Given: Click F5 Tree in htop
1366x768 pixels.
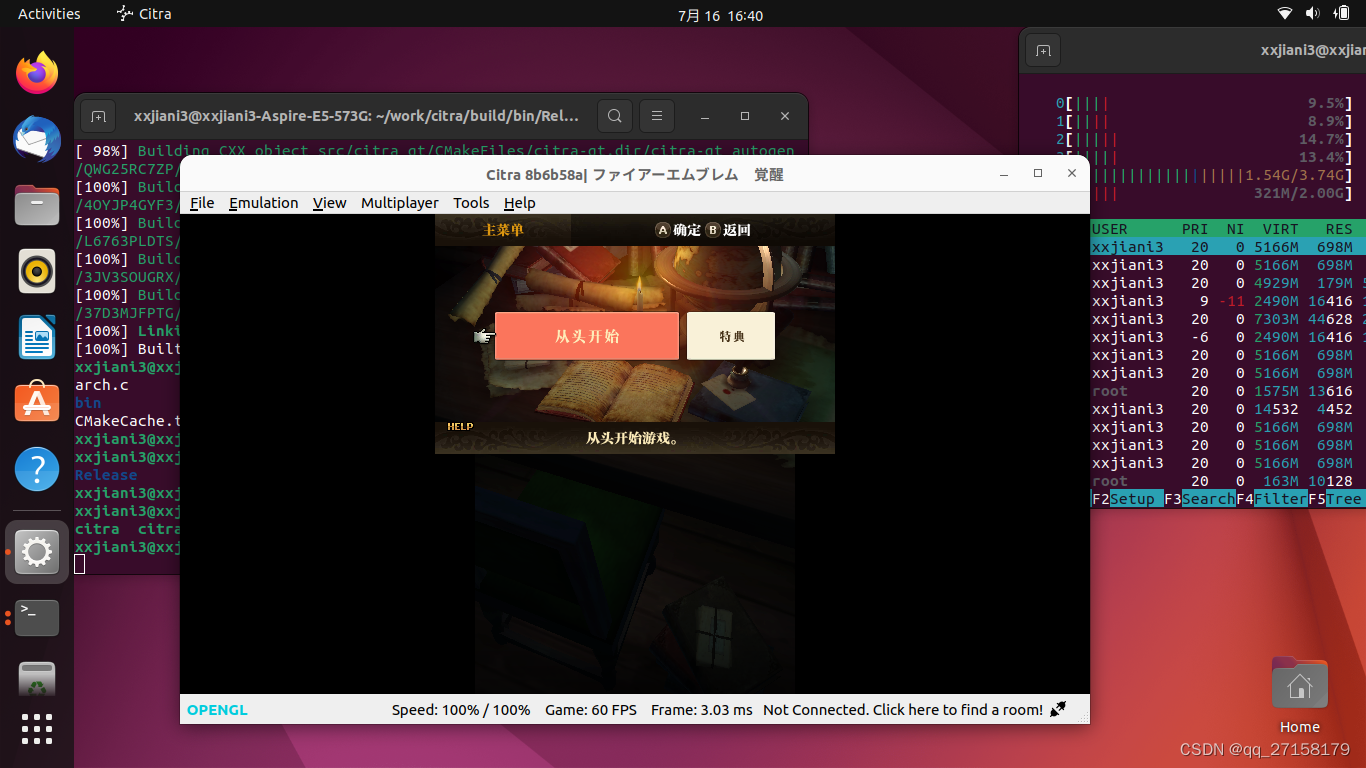Looking at the screenshot, I should tap(1335, 499).
